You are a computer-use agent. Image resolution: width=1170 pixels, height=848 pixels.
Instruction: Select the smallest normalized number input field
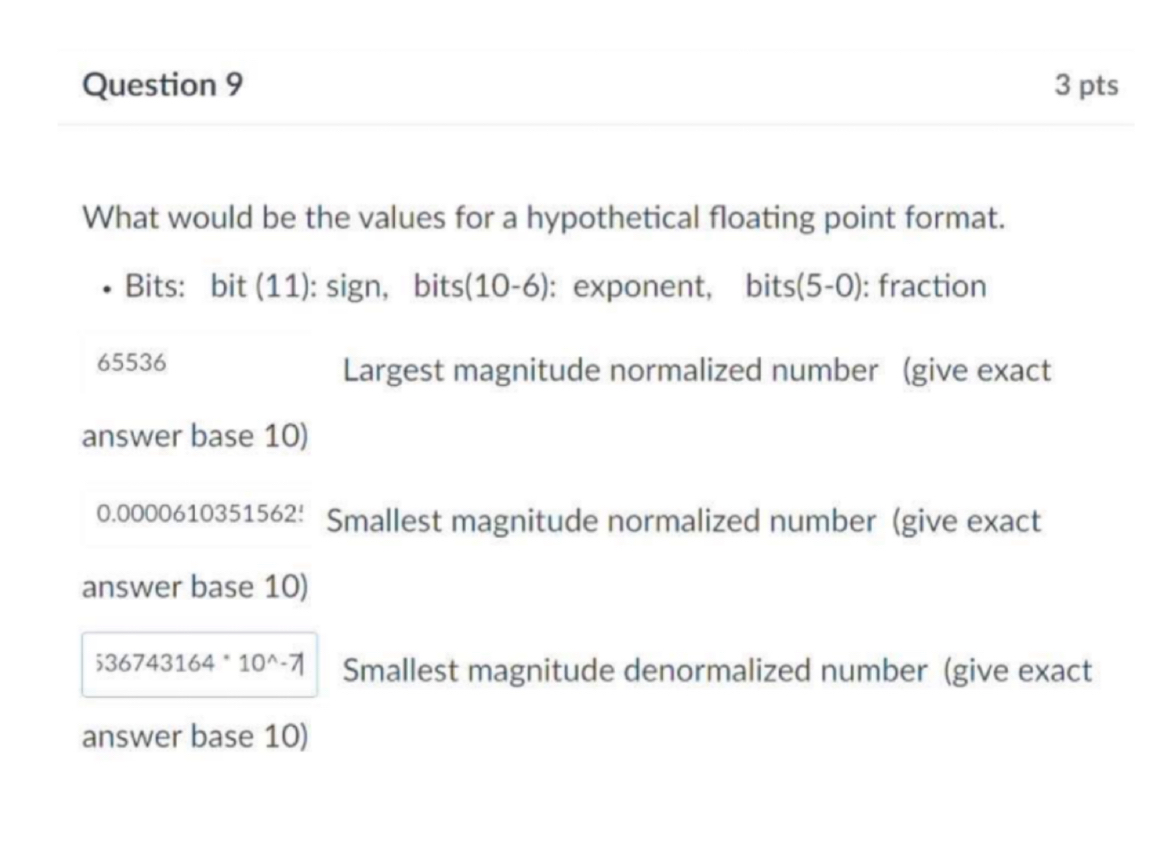(195, 519)
